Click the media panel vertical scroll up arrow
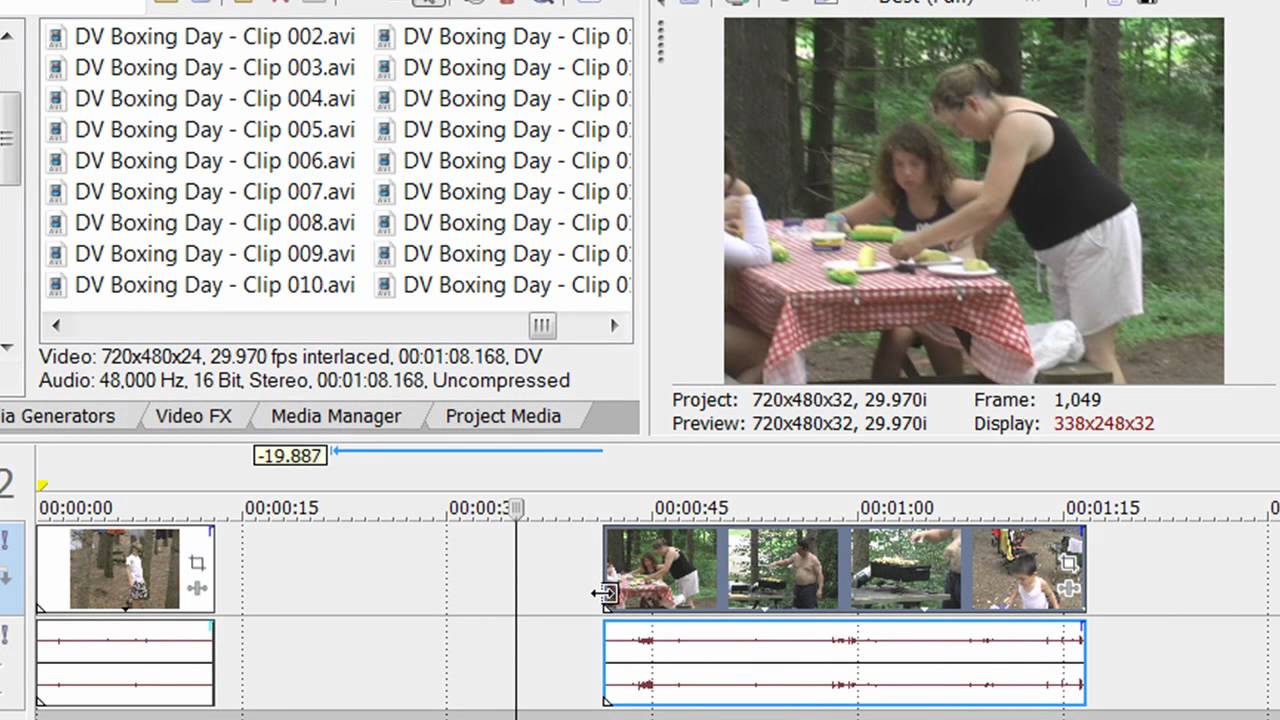This screenshot has width=1280, height=720. click(x=7, y=36)
